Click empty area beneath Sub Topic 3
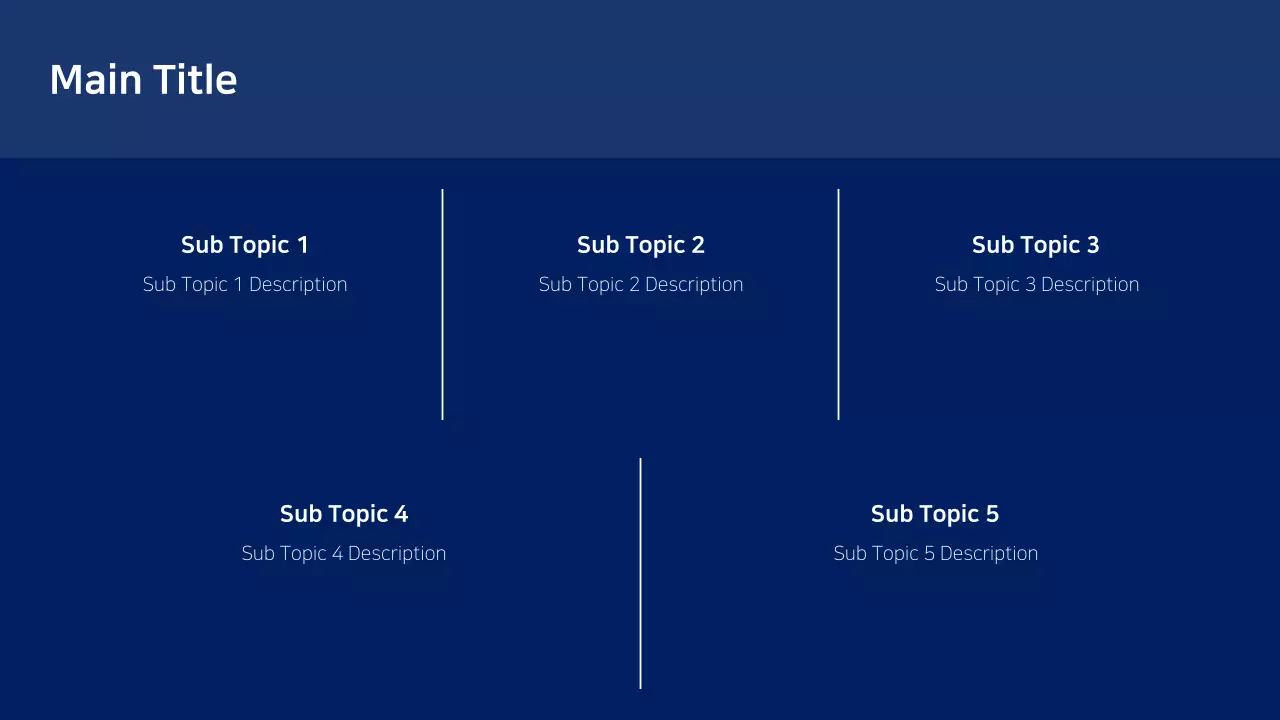 [x=1035, y=370]
